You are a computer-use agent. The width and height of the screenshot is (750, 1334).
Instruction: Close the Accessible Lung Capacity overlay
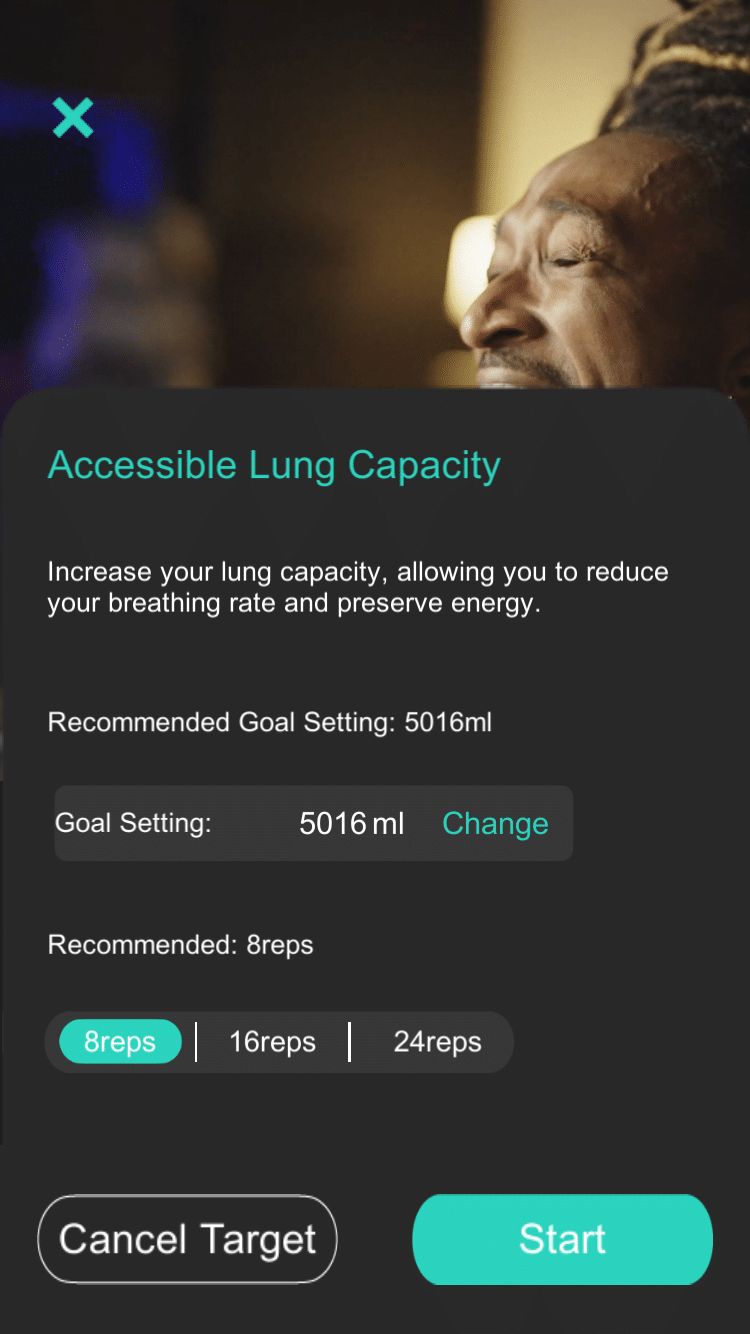point(73,117)
